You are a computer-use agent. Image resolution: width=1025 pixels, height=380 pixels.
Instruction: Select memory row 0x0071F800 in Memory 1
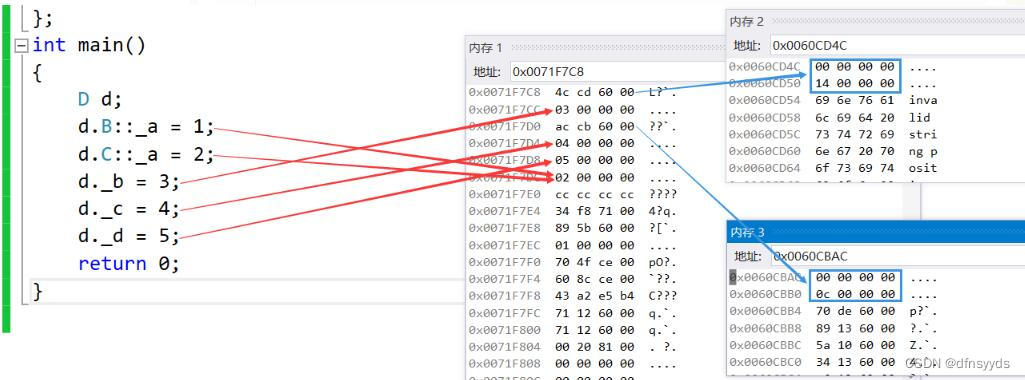point(573,330)
